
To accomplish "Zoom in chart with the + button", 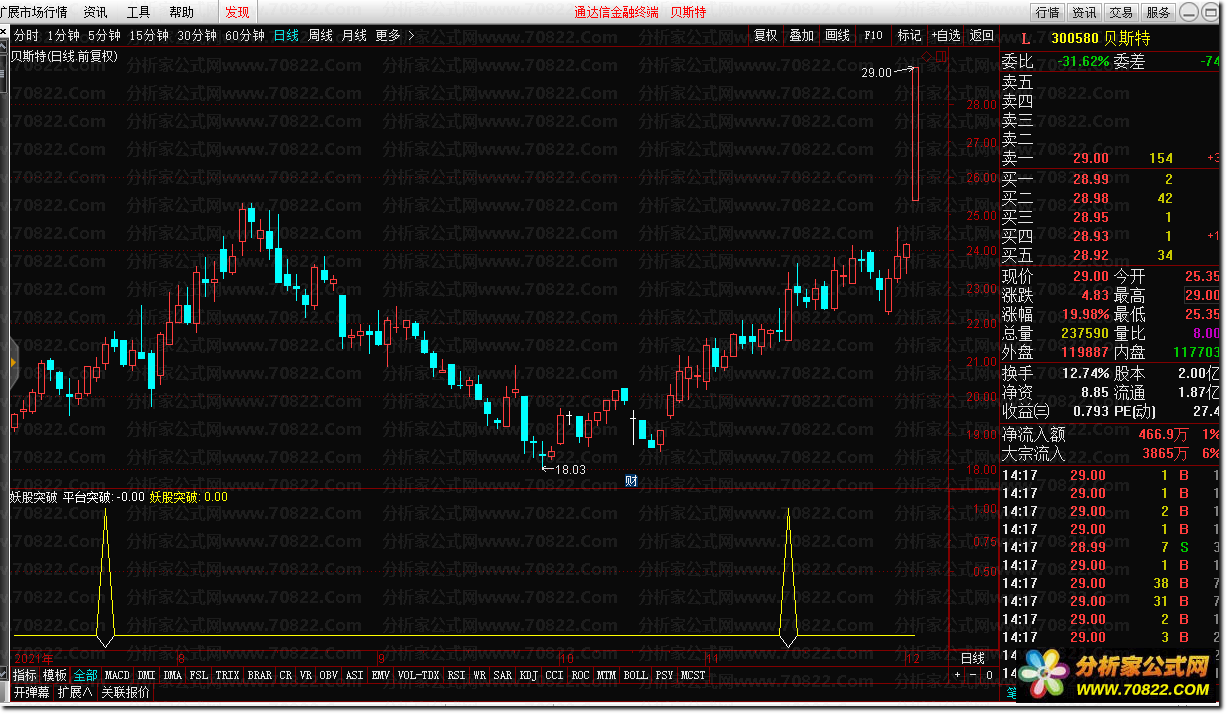I will coord(958,675).
